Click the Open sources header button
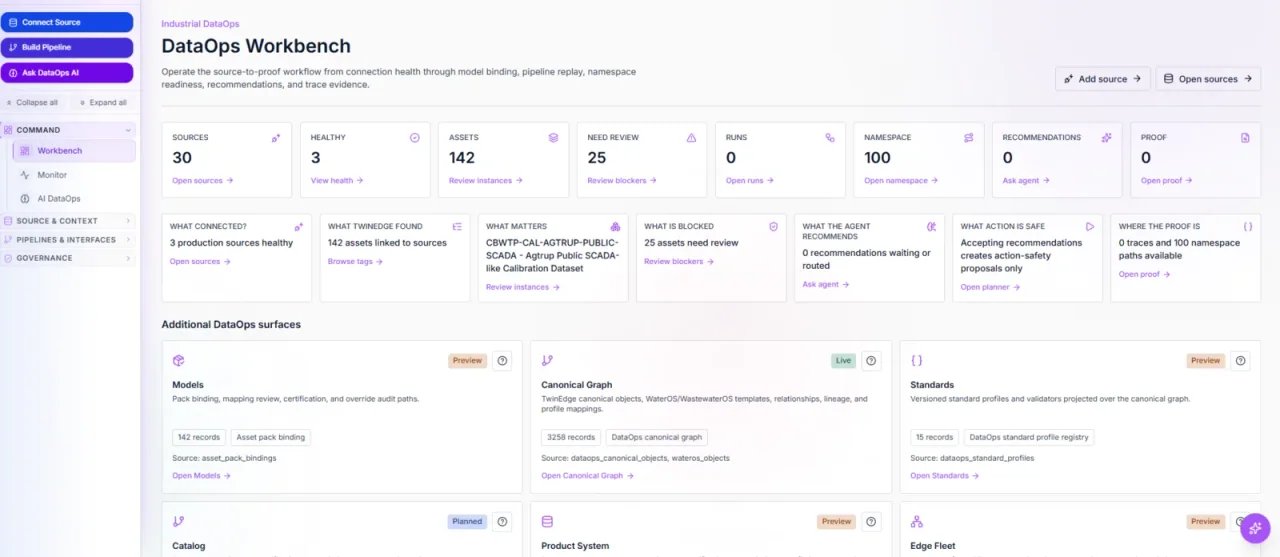This screenshot has width=1280, height=557. click(x=1208, y=79)
